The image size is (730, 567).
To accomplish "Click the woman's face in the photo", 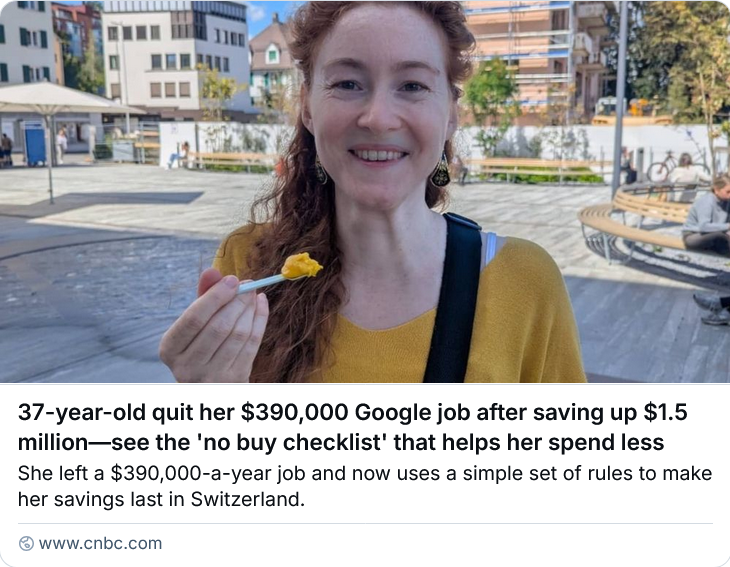I will pos(379,100).
